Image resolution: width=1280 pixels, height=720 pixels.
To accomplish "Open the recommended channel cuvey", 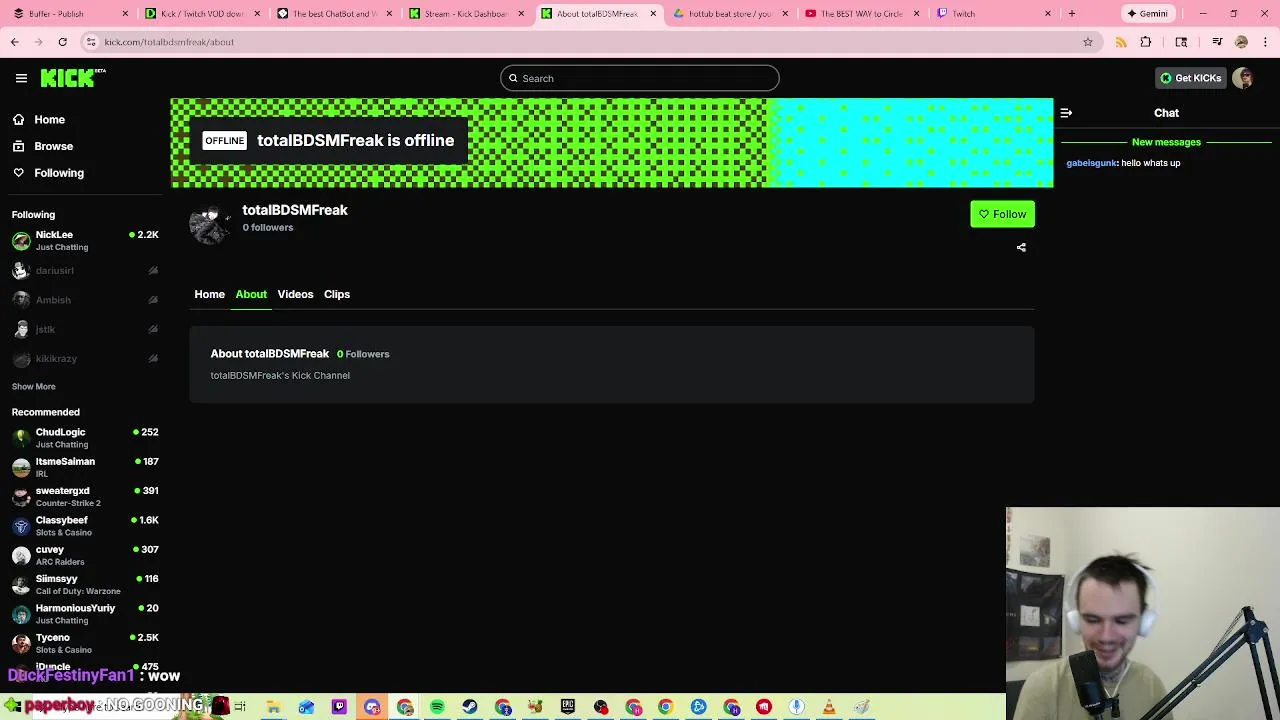I will [85, 555].
